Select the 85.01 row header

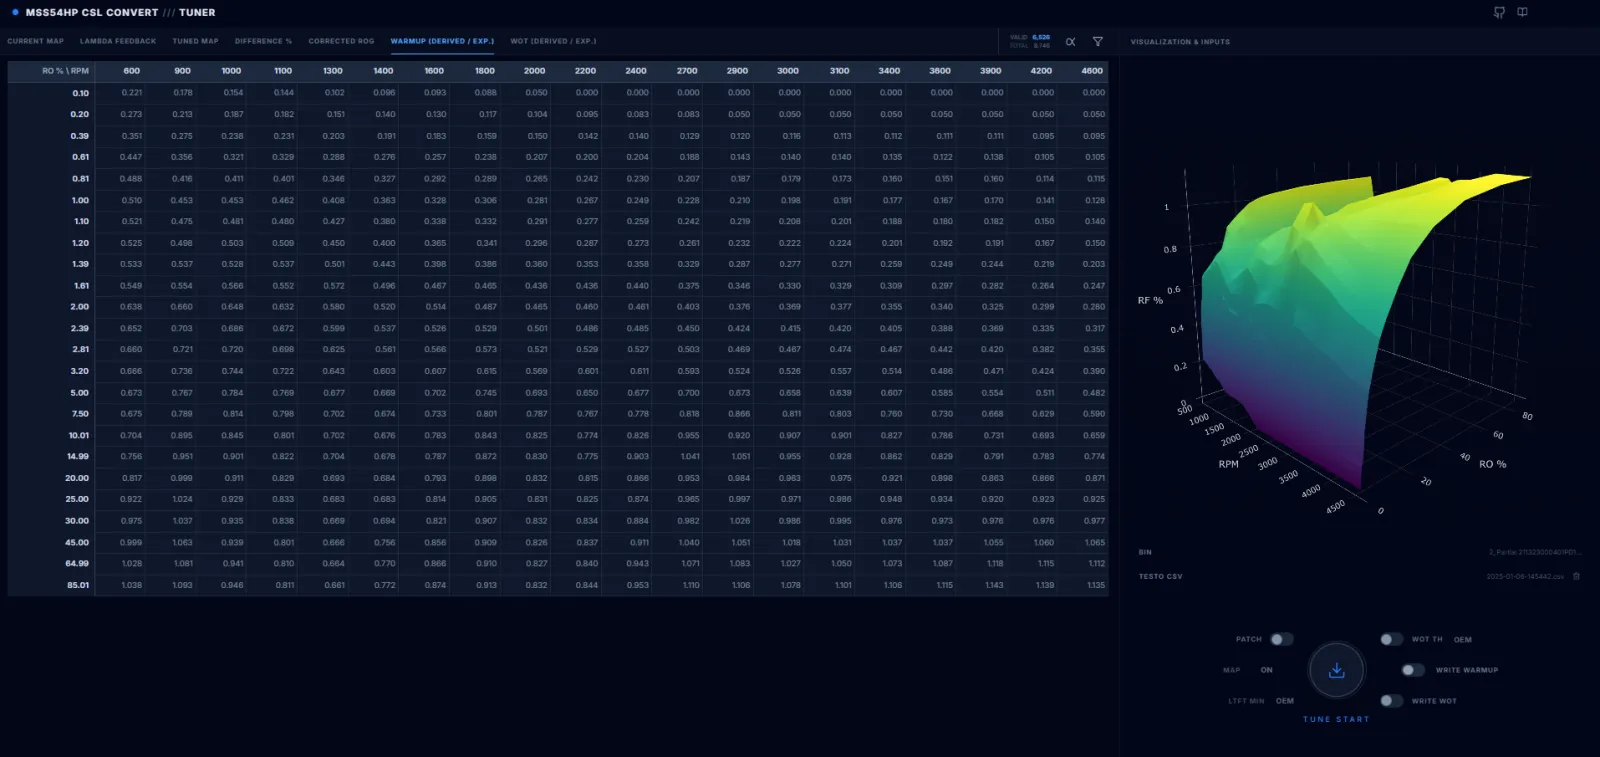[51, 585]
